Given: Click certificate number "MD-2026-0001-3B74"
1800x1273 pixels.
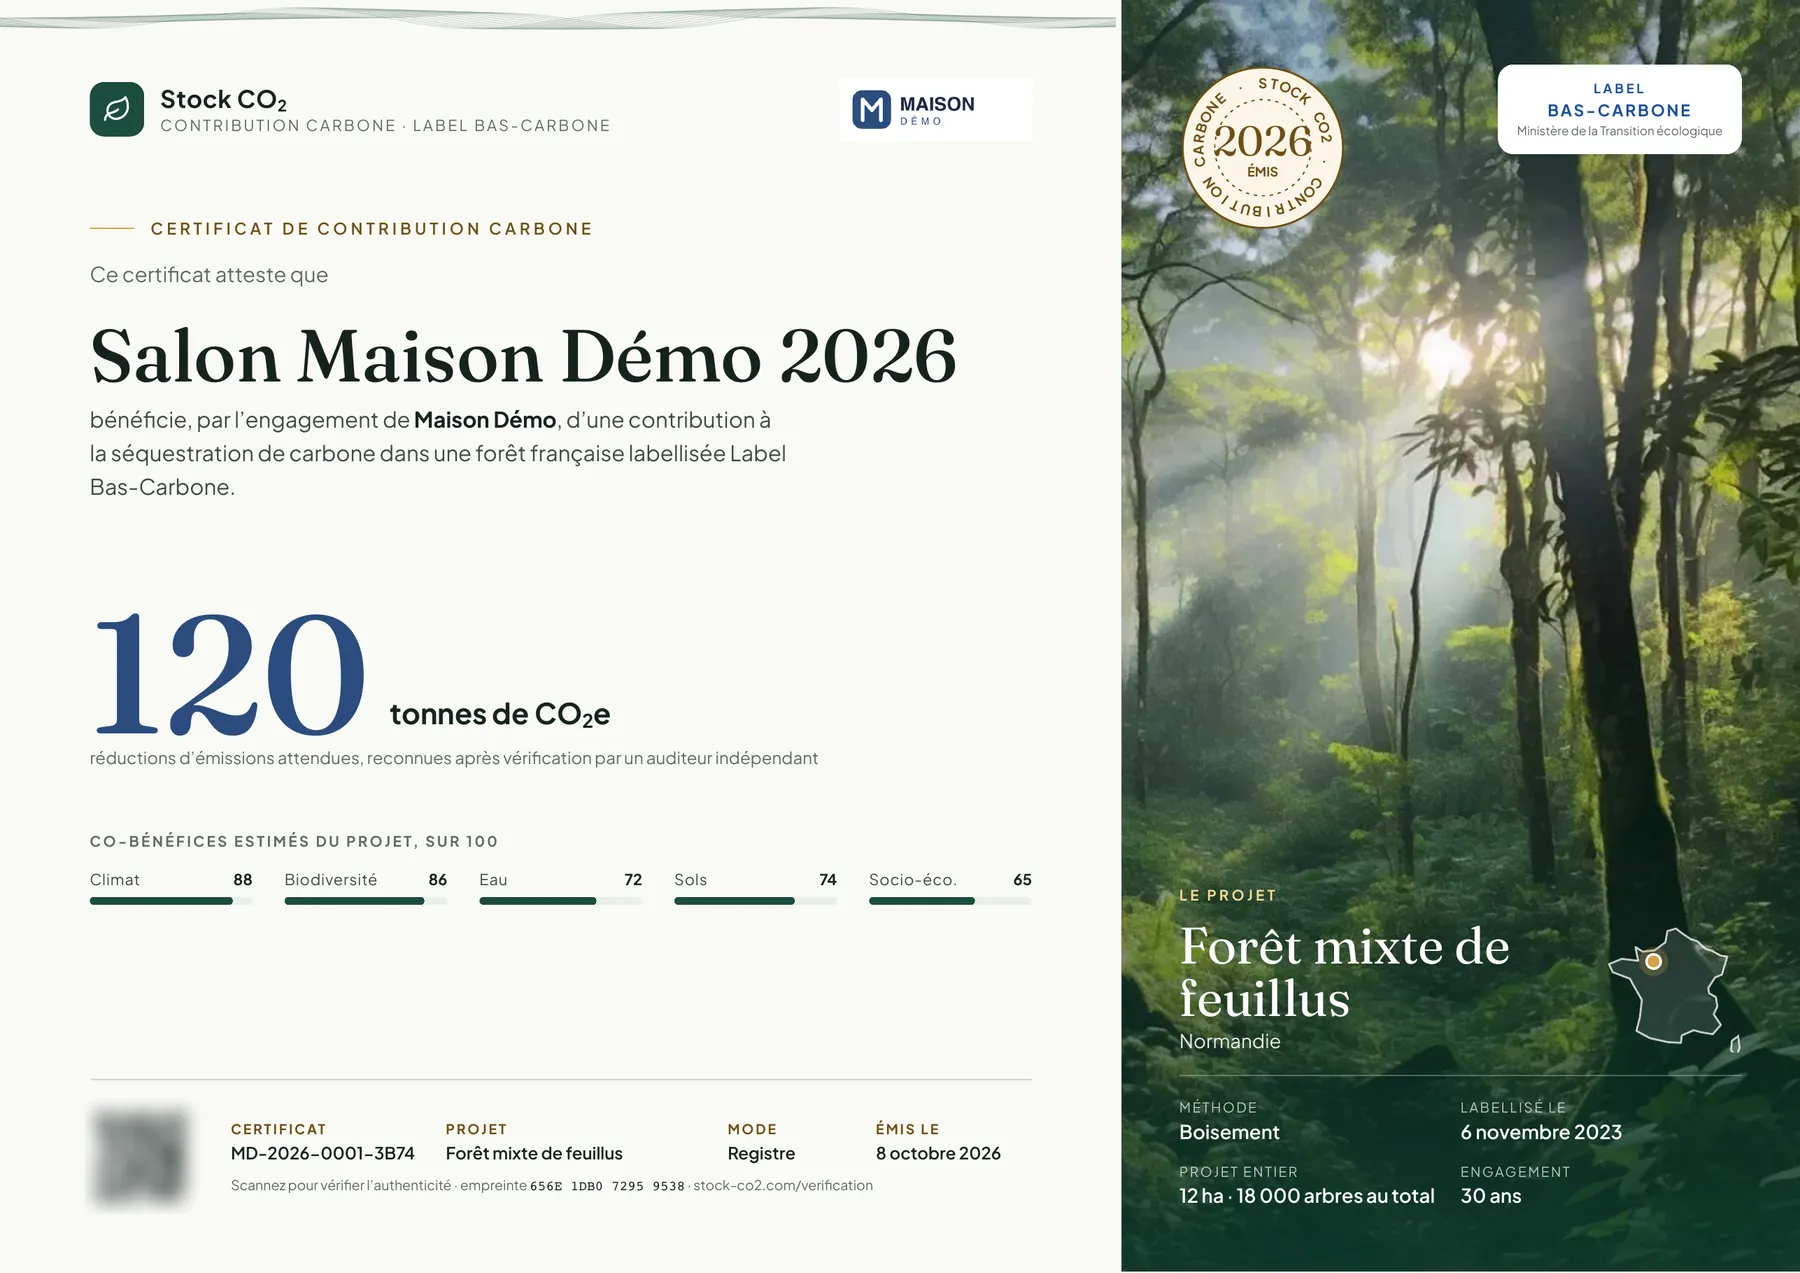Looking at the screenshot, I should point(323,1153).
